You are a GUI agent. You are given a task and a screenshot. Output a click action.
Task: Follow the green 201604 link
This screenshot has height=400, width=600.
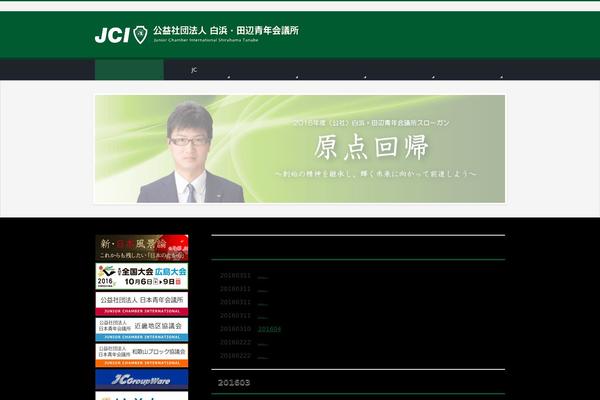click(269, 329)
